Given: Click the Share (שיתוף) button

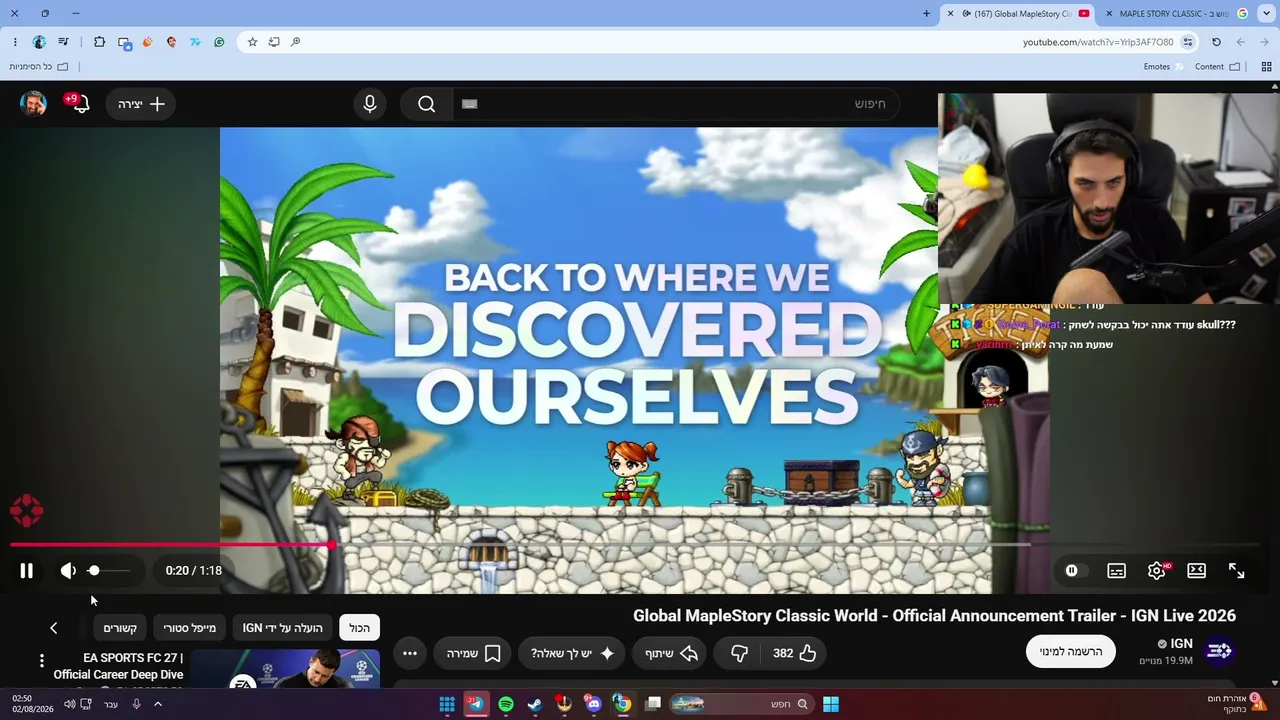Looking at the screenshot, I should pyautogui.click(x=671, y=653).
